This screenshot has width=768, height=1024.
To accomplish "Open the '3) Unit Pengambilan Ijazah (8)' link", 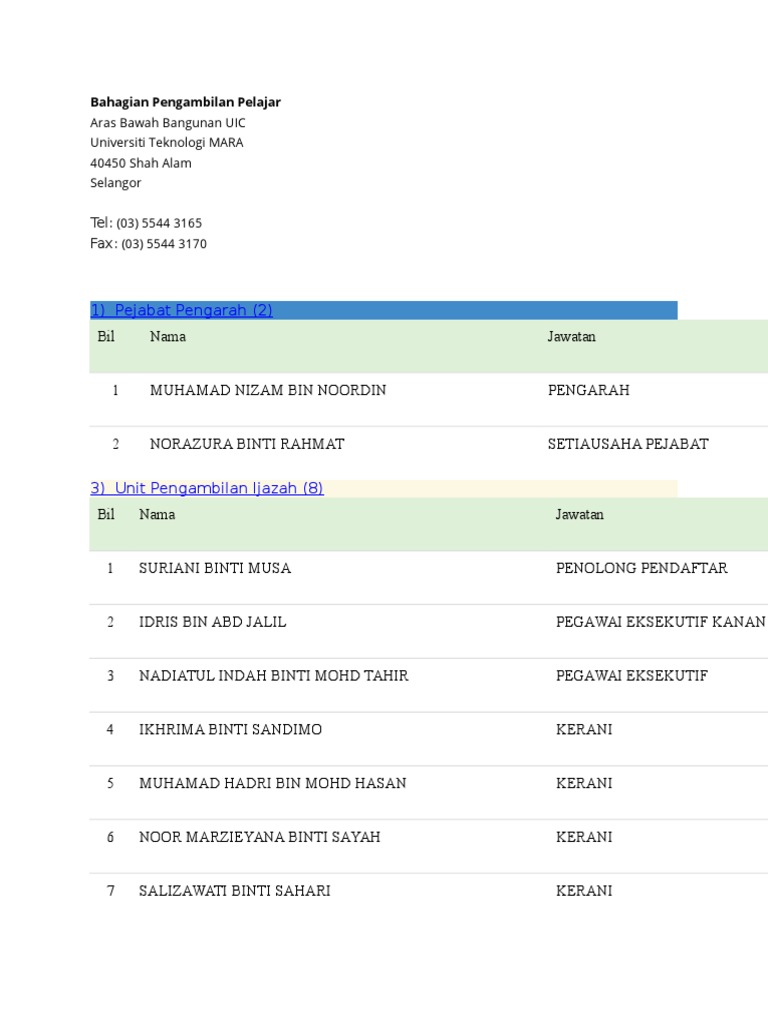I will click(207, 488).
